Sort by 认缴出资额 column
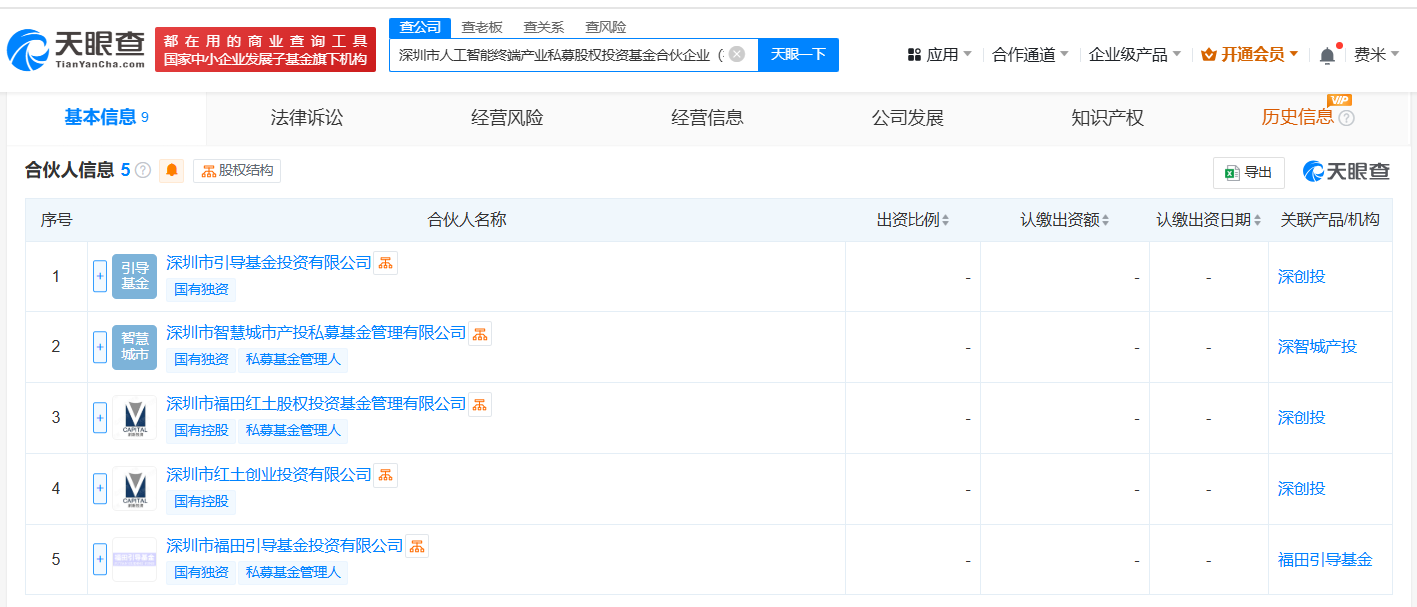Image resolution: width=1417 pixels, height=607 pixels. tap(1064, 220)
